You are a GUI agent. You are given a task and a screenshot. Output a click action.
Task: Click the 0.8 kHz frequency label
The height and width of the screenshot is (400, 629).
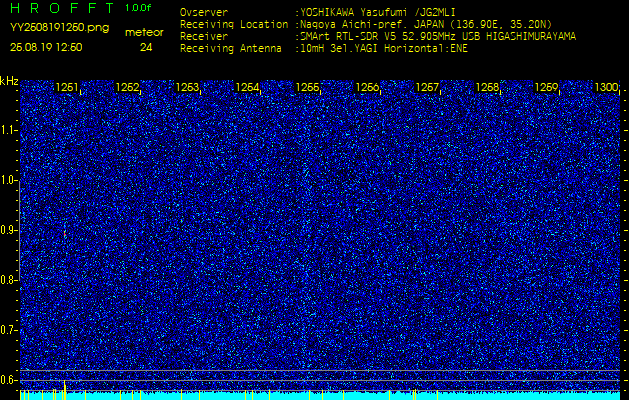8,280
